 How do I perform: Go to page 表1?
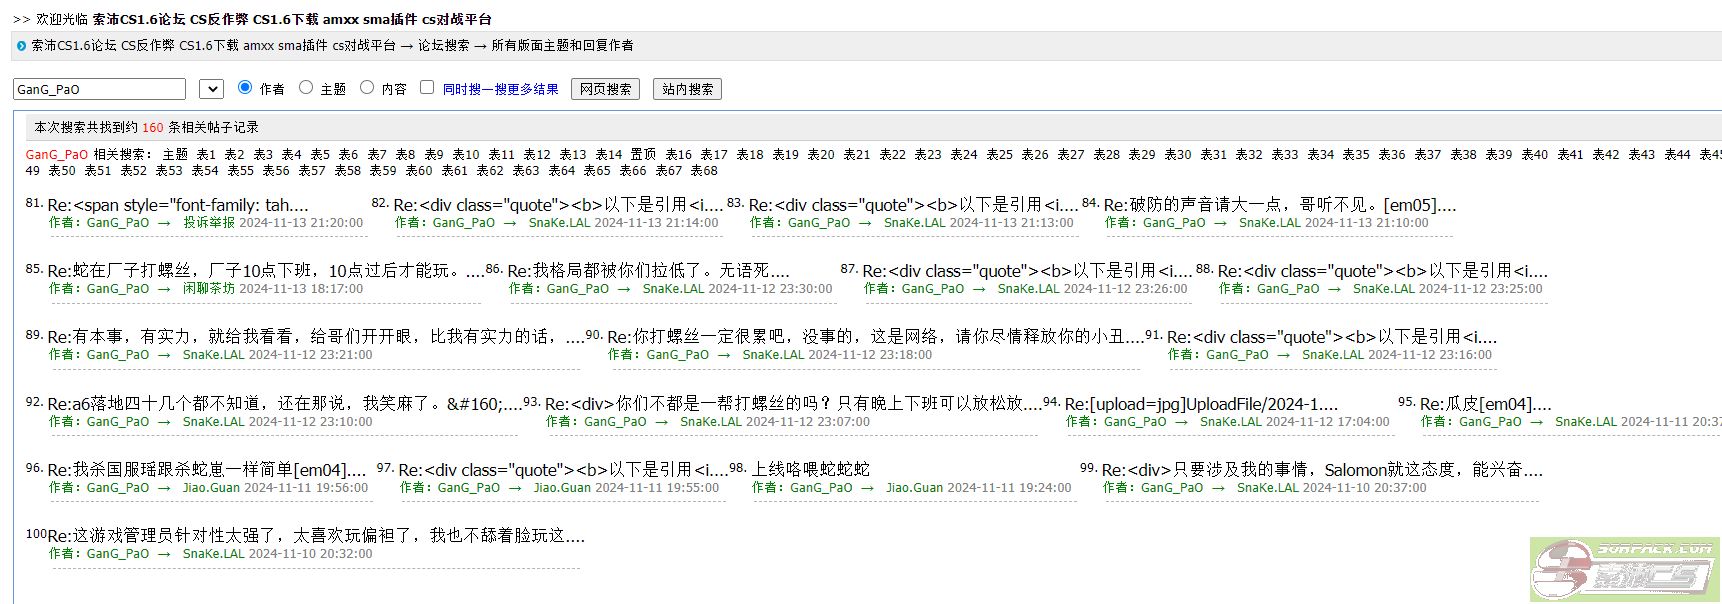tap(206, 154)
